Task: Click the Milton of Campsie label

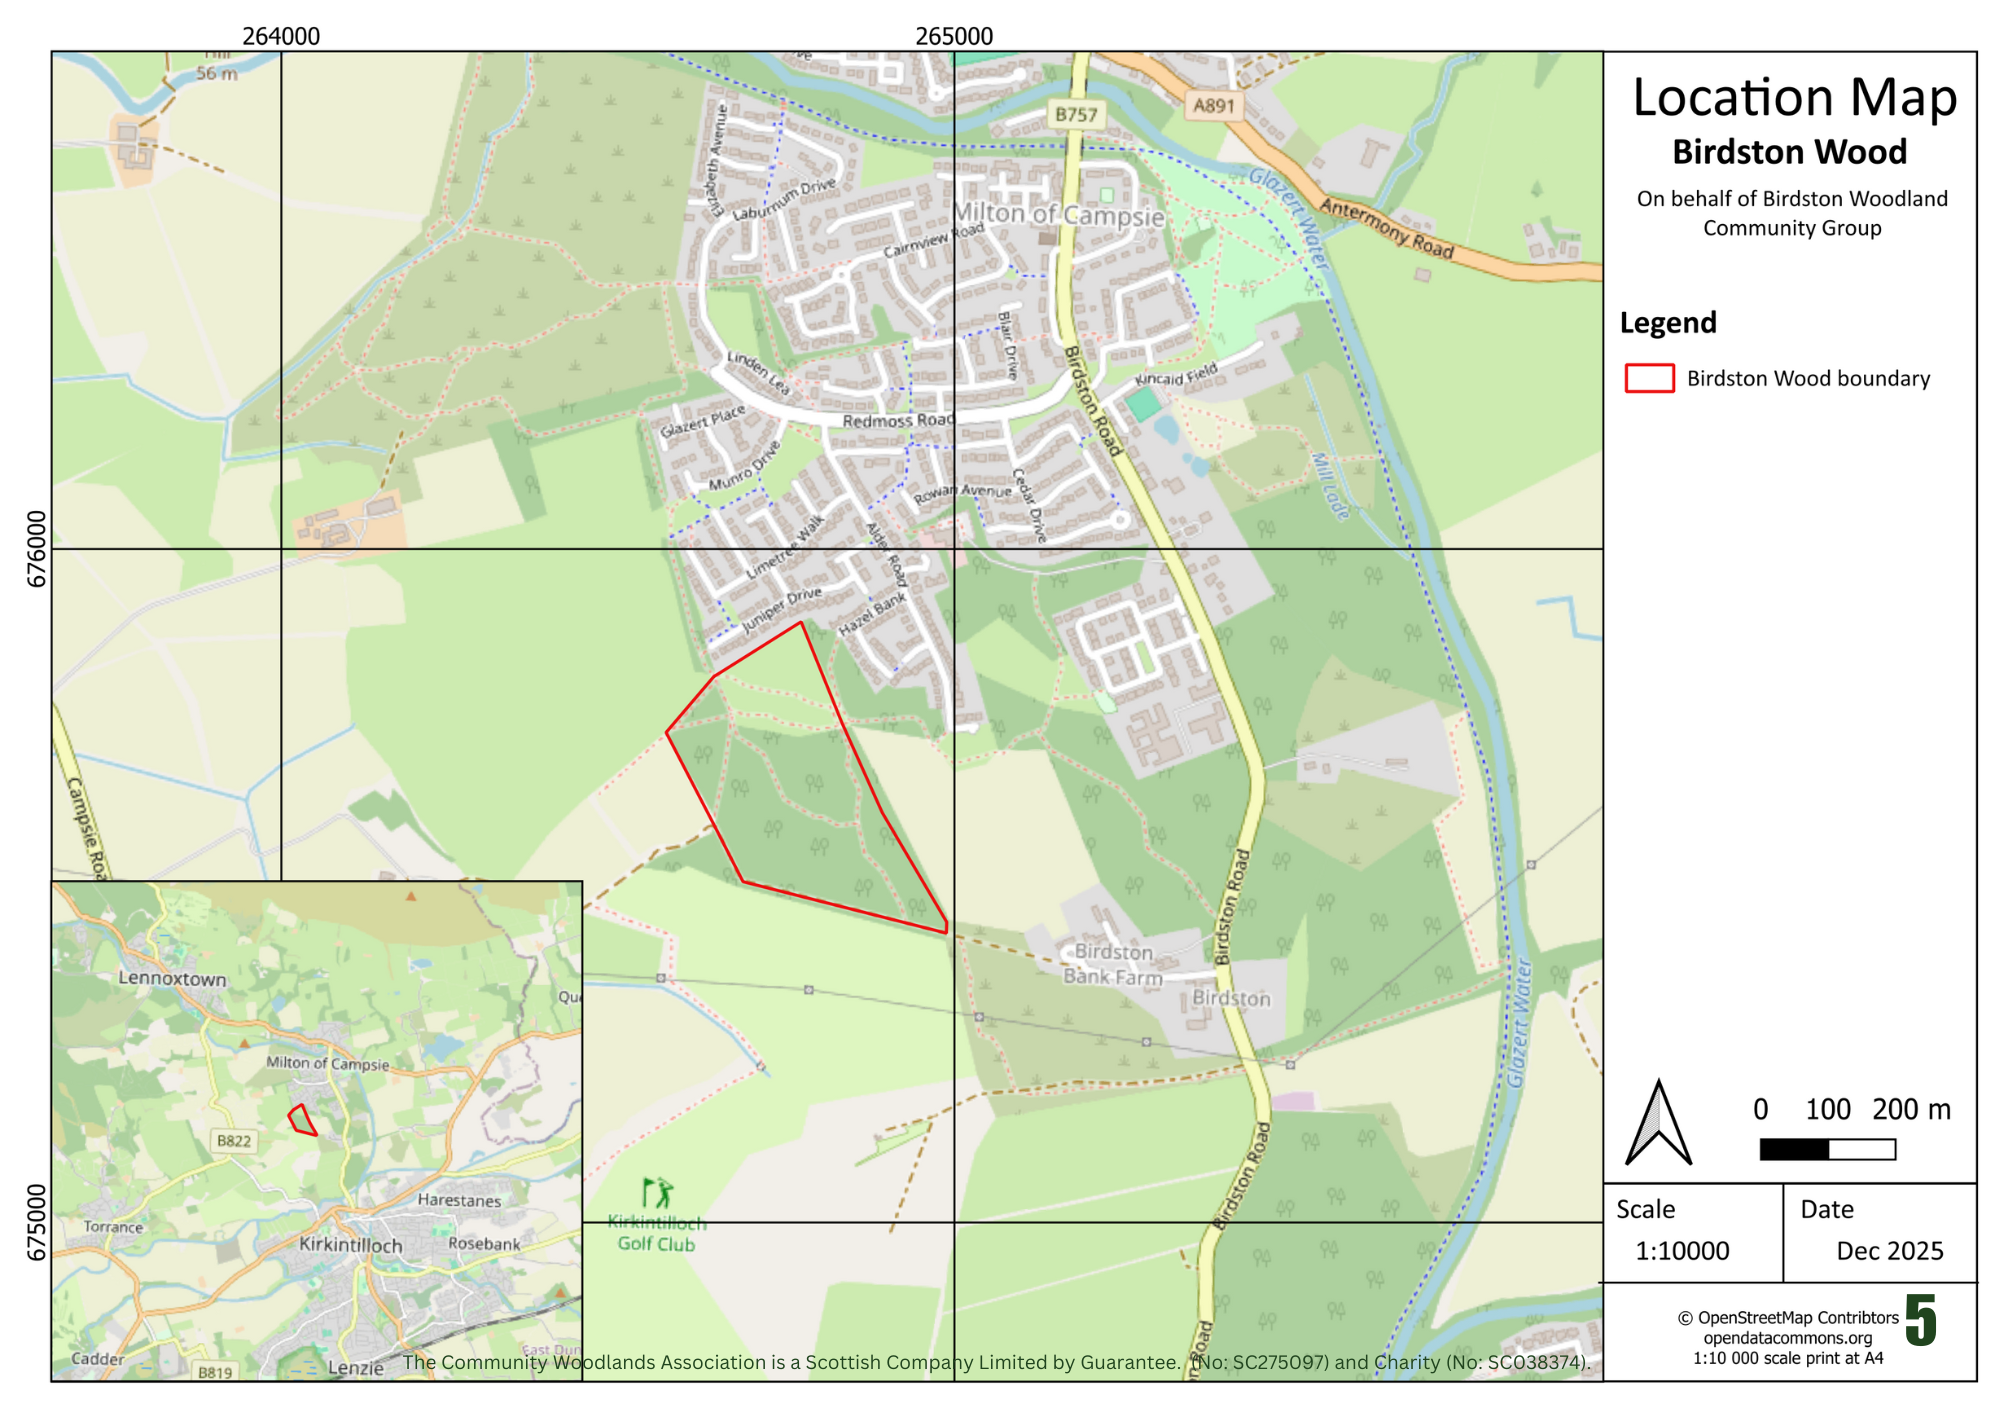Action: [1058, 215]
